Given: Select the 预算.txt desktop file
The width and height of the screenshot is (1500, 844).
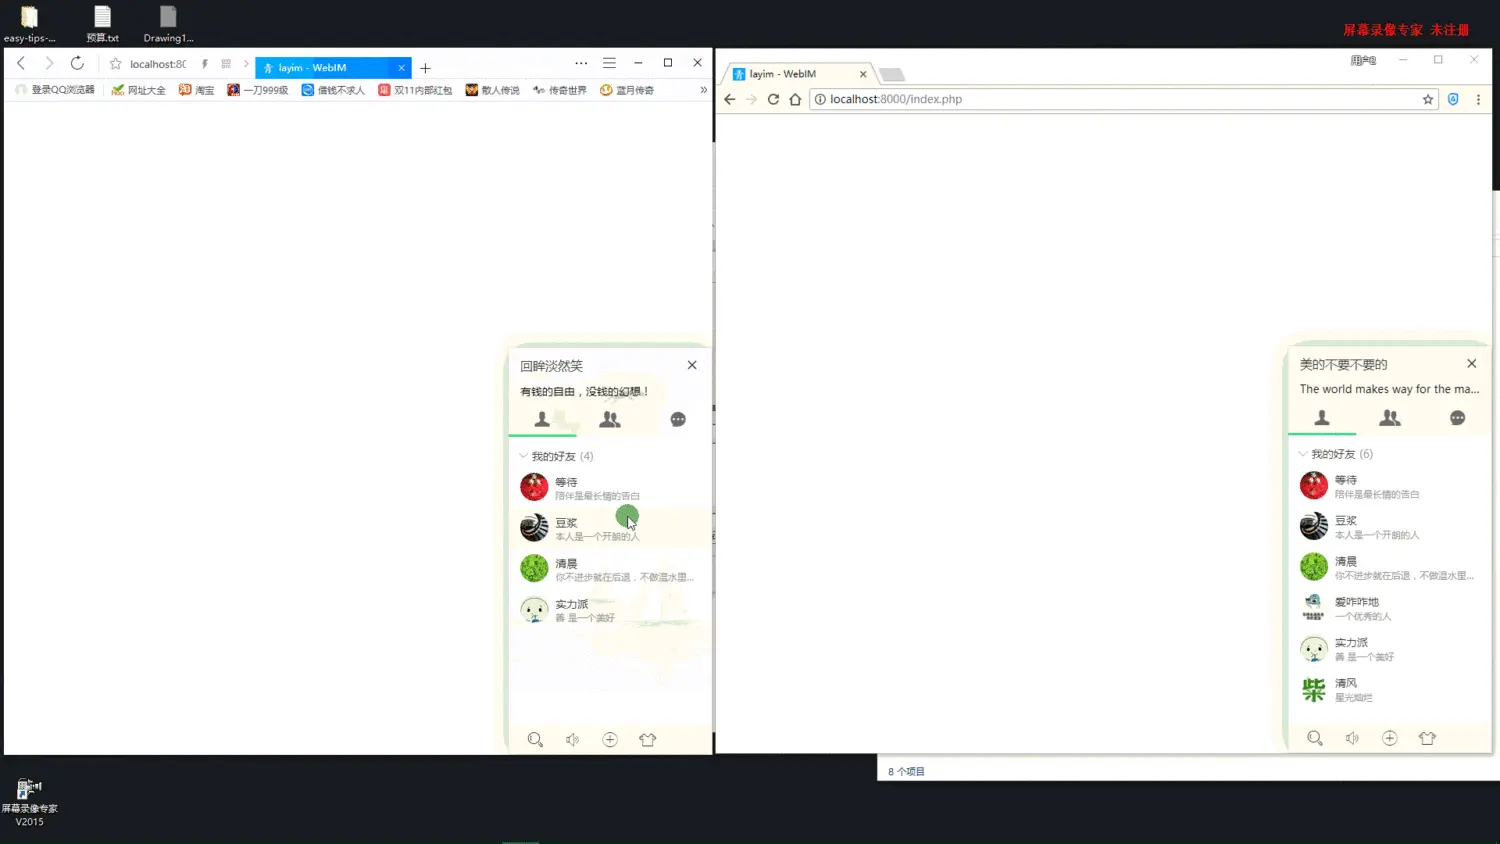Looking at the screenshot, I should coord(102,24).
